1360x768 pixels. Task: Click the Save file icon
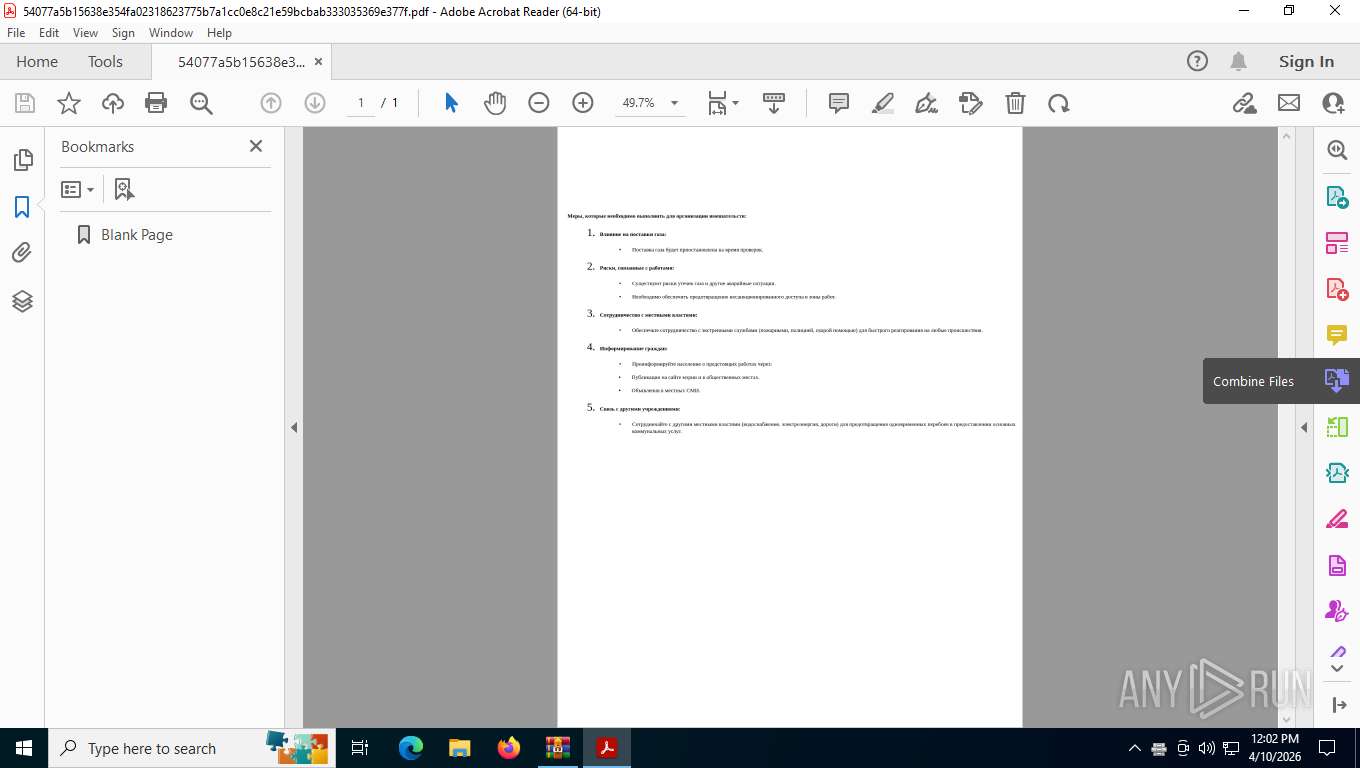click(x=25, y=103)
